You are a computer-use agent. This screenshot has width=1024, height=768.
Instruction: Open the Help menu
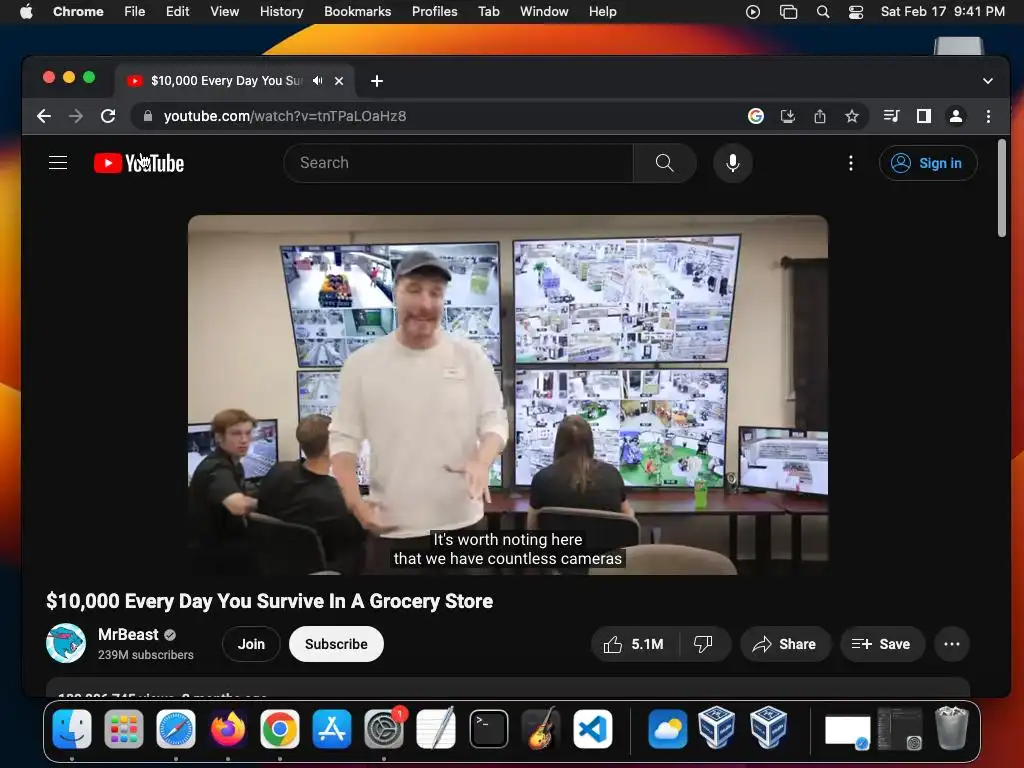click(x=602, y=11)
